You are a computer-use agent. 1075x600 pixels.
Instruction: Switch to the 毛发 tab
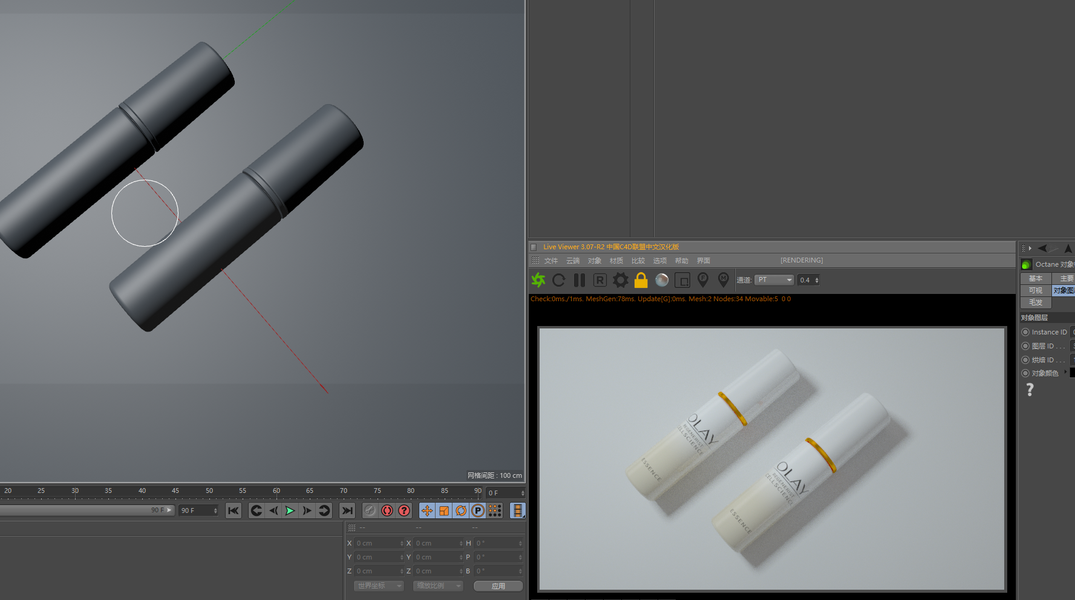click(1035, 302)
